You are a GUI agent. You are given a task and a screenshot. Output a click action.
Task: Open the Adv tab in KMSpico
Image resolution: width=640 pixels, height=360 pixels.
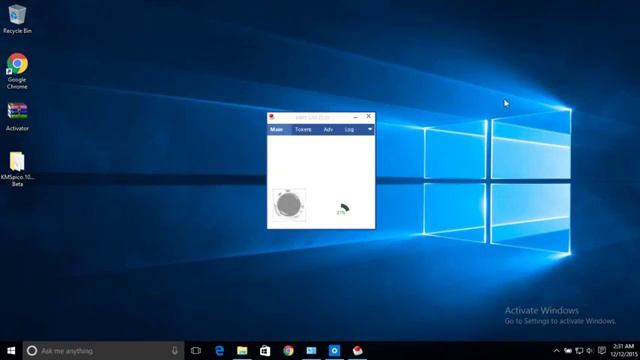point(328,129)
